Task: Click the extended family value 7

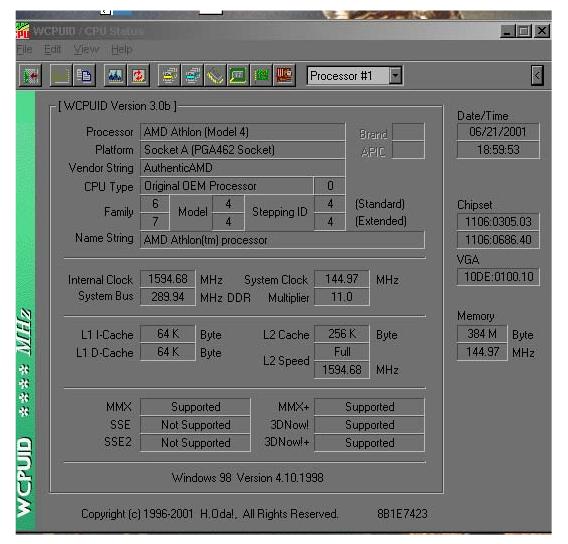Action: point(155,222)
